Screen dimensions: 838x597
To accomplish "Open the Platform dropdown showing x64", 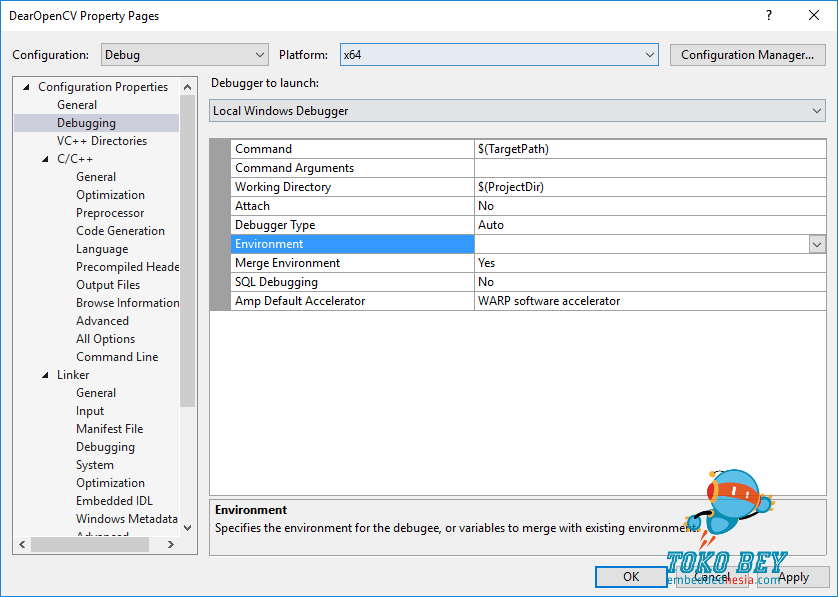I will coord(499,55).
